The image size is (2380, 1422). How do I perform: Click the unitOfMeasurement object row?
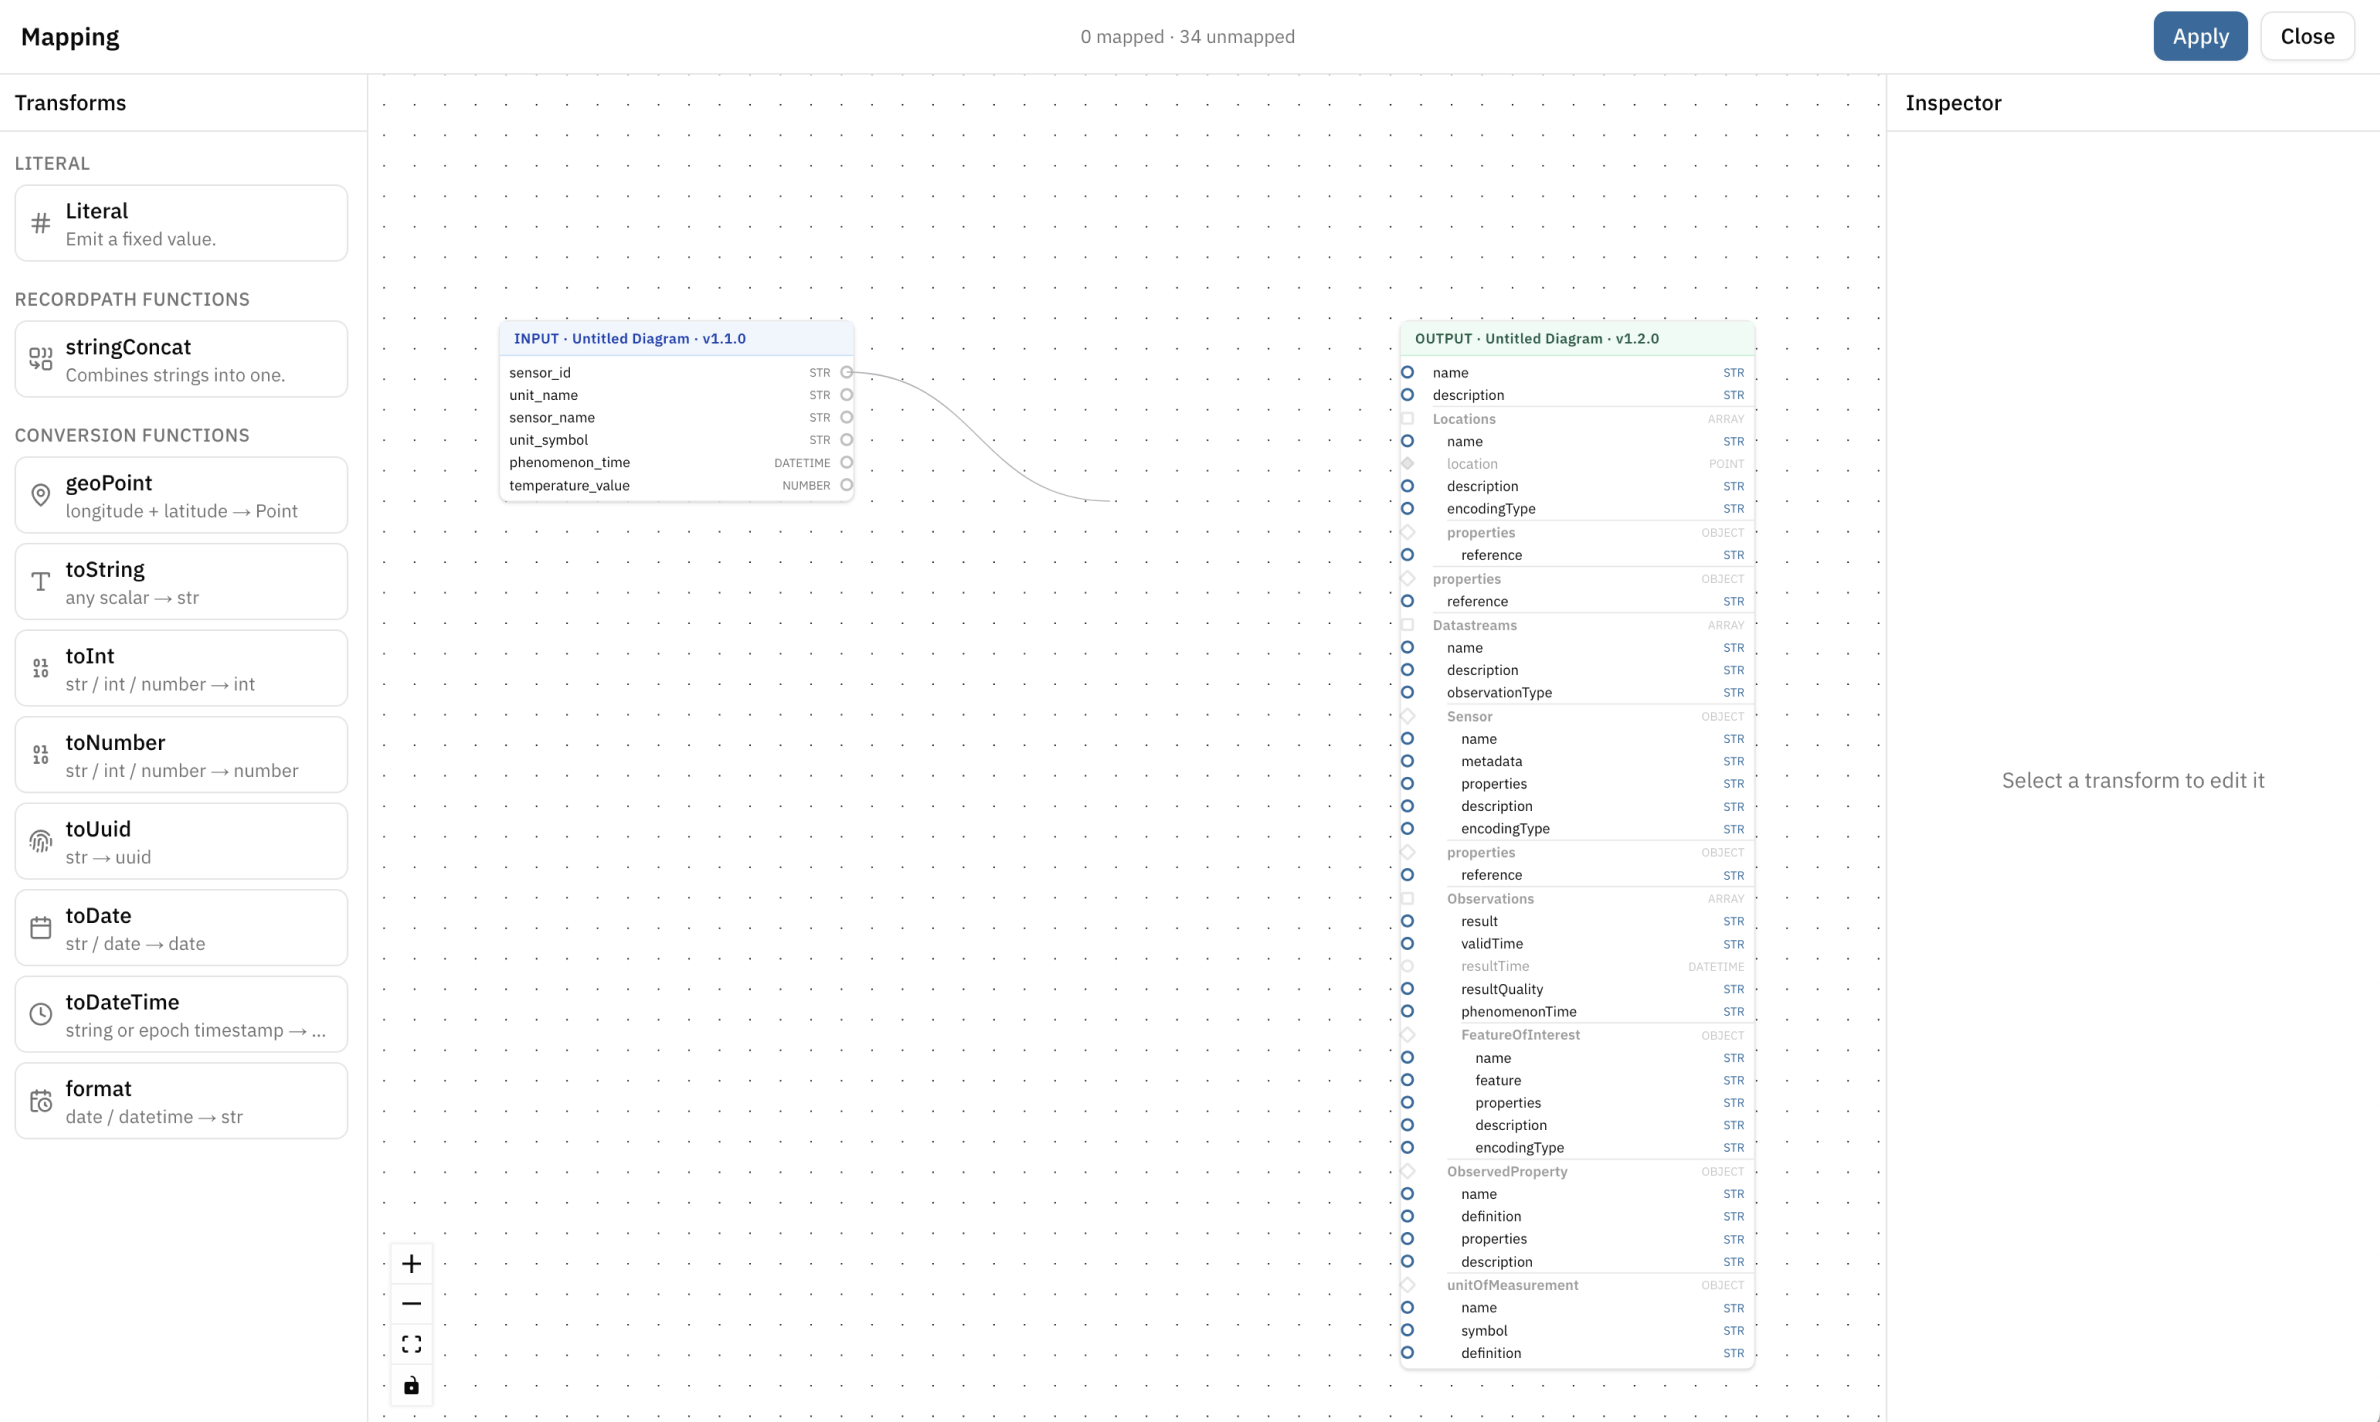tap(1577, 1285)
